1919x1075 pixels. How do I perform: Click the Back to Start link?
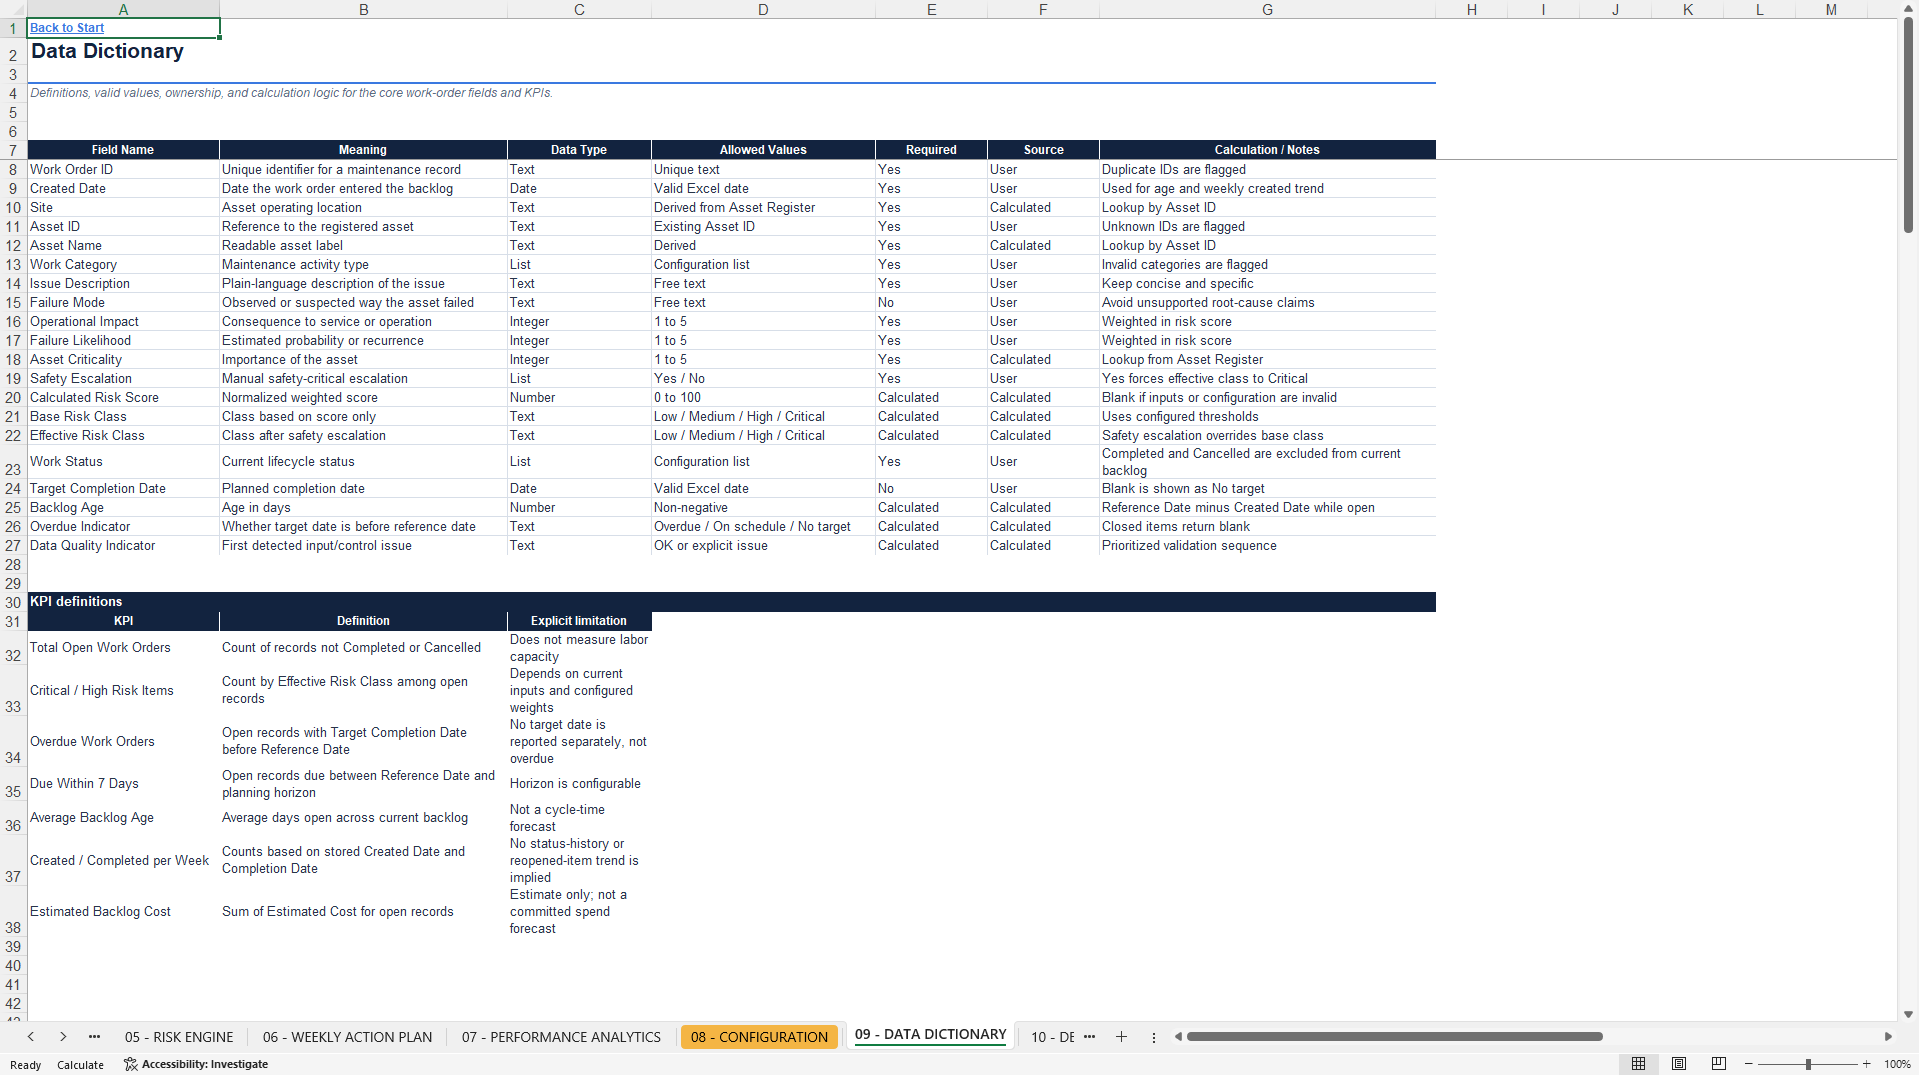point(67,28)
